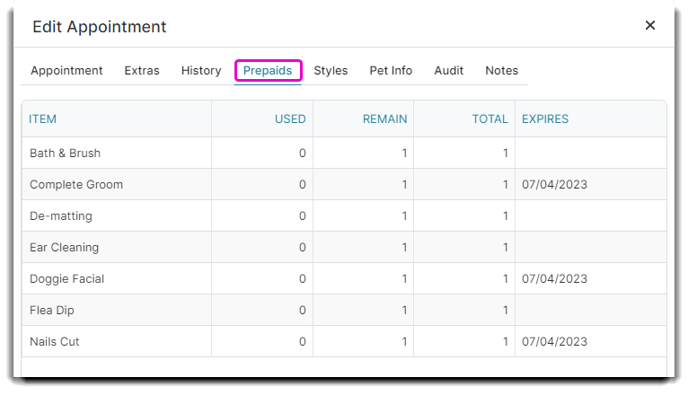688x404 pixels.
Task: Go to the History tab
Action: [x=201, y=71]
